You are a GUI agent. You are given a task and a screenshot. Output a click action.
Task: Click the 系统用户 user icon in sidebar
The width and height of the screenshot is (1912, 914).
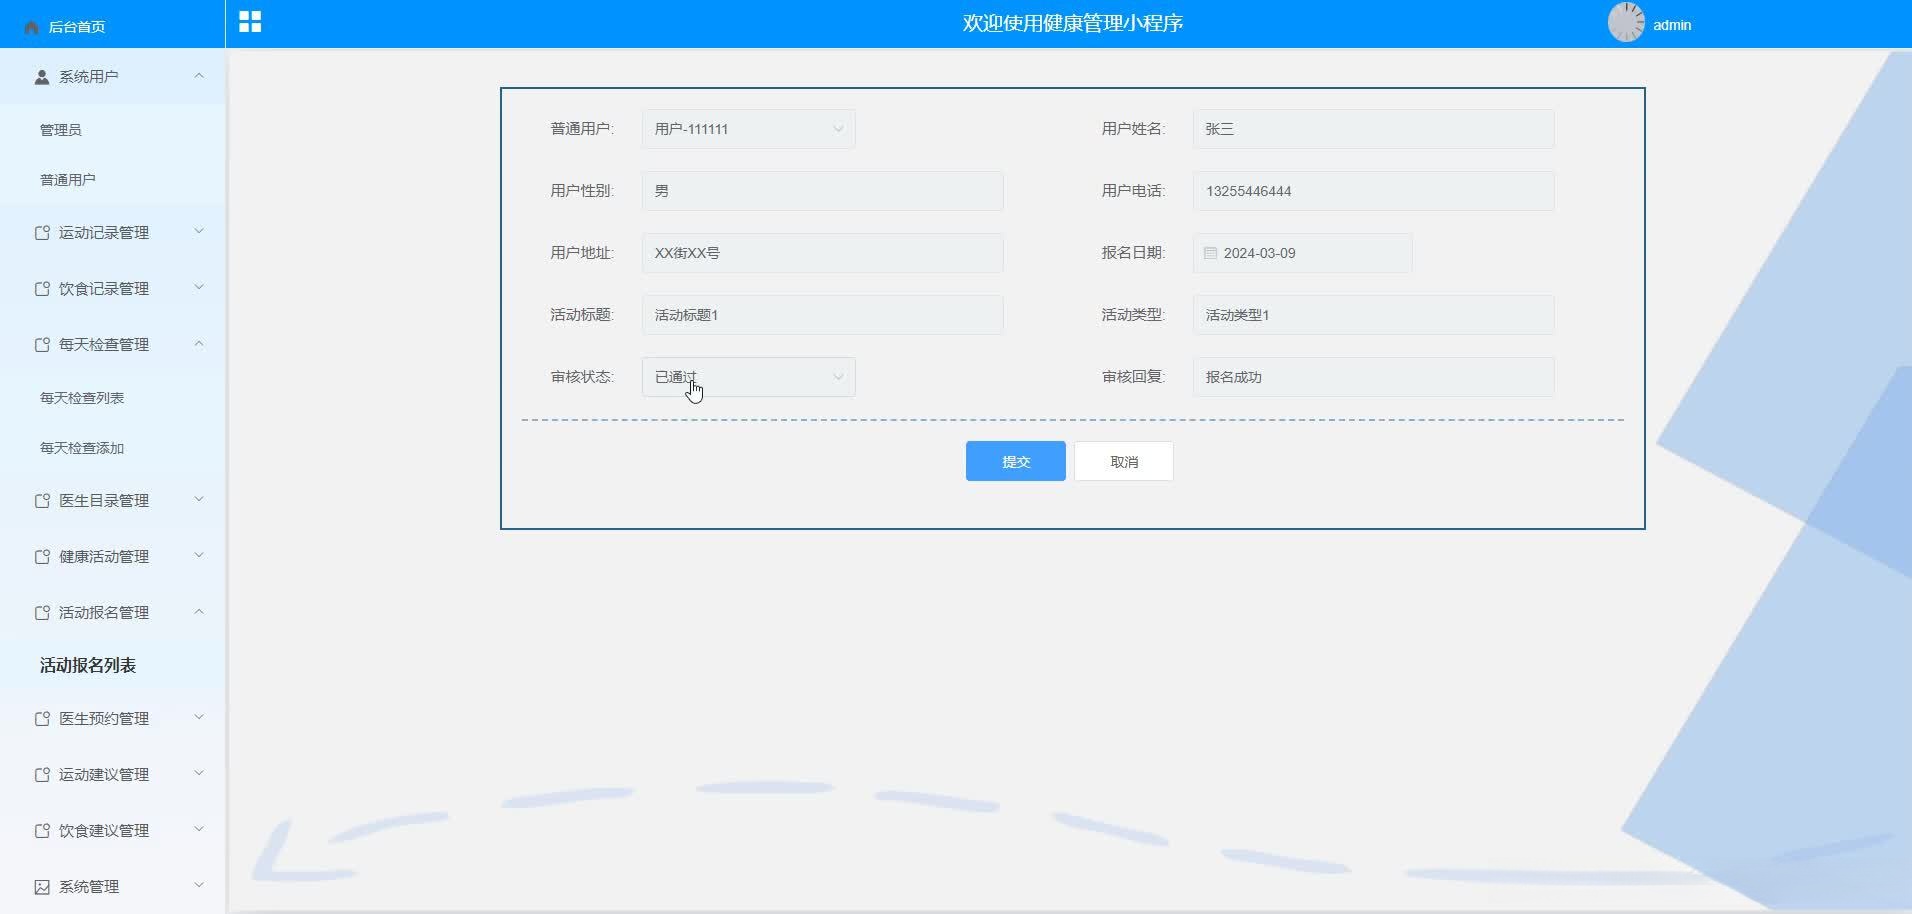(x=41, y=75)
